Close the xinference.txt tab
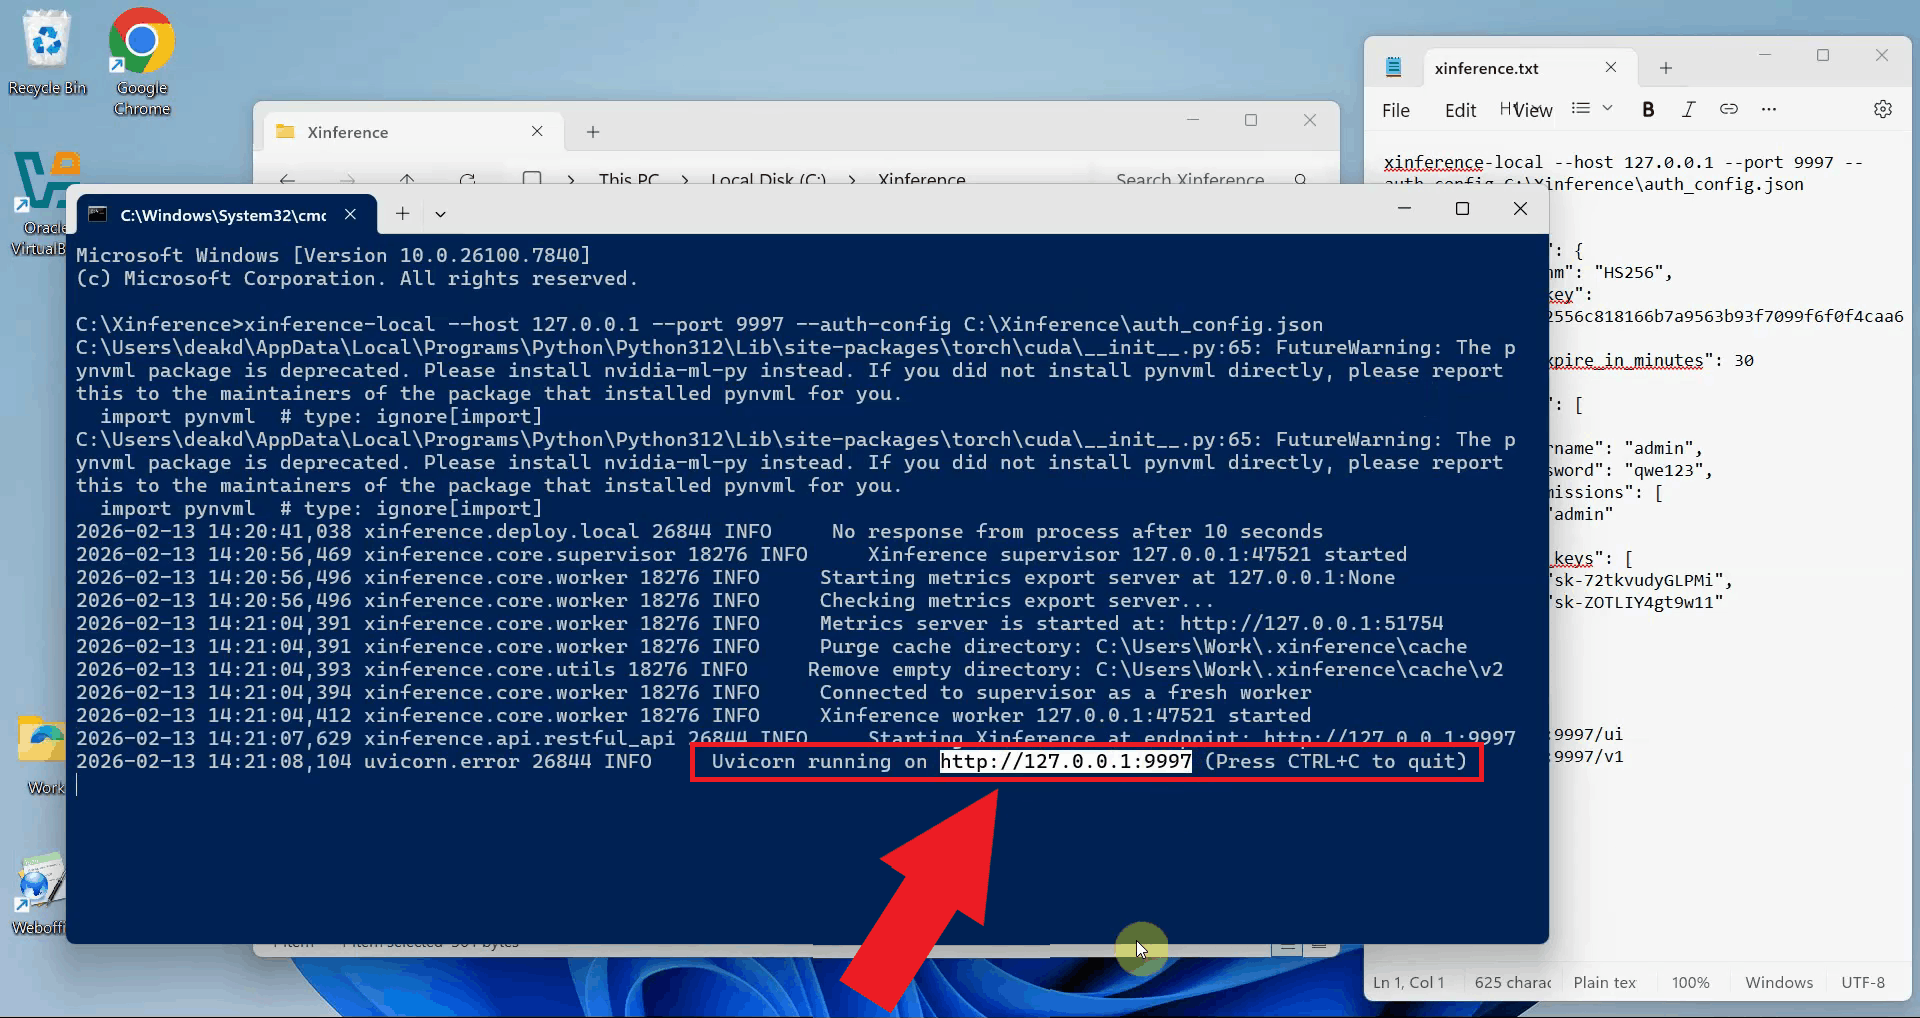Image resolution: width=1920 pixels, height=1018 pixels. tap(1610, 68)
